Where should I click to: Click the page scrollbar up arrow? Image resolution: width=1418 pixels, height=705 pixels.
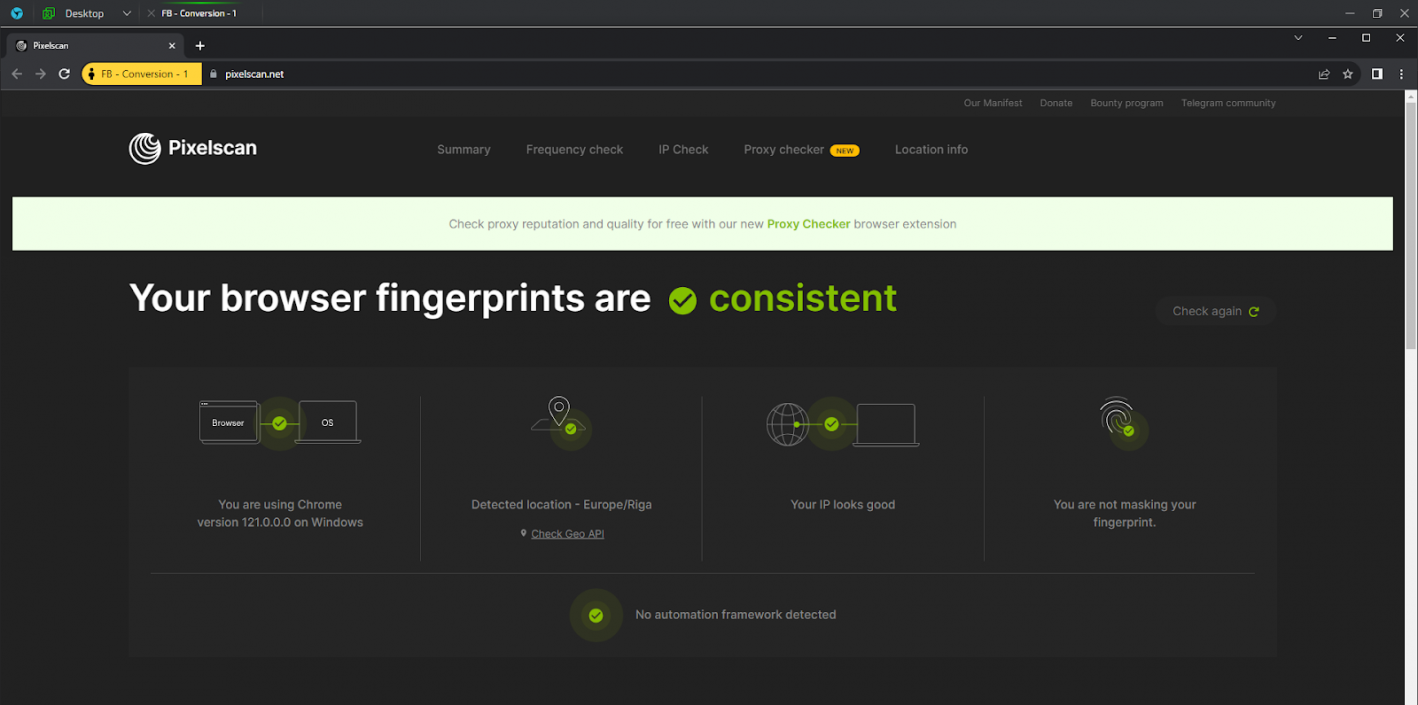[x=1411, y=97]
